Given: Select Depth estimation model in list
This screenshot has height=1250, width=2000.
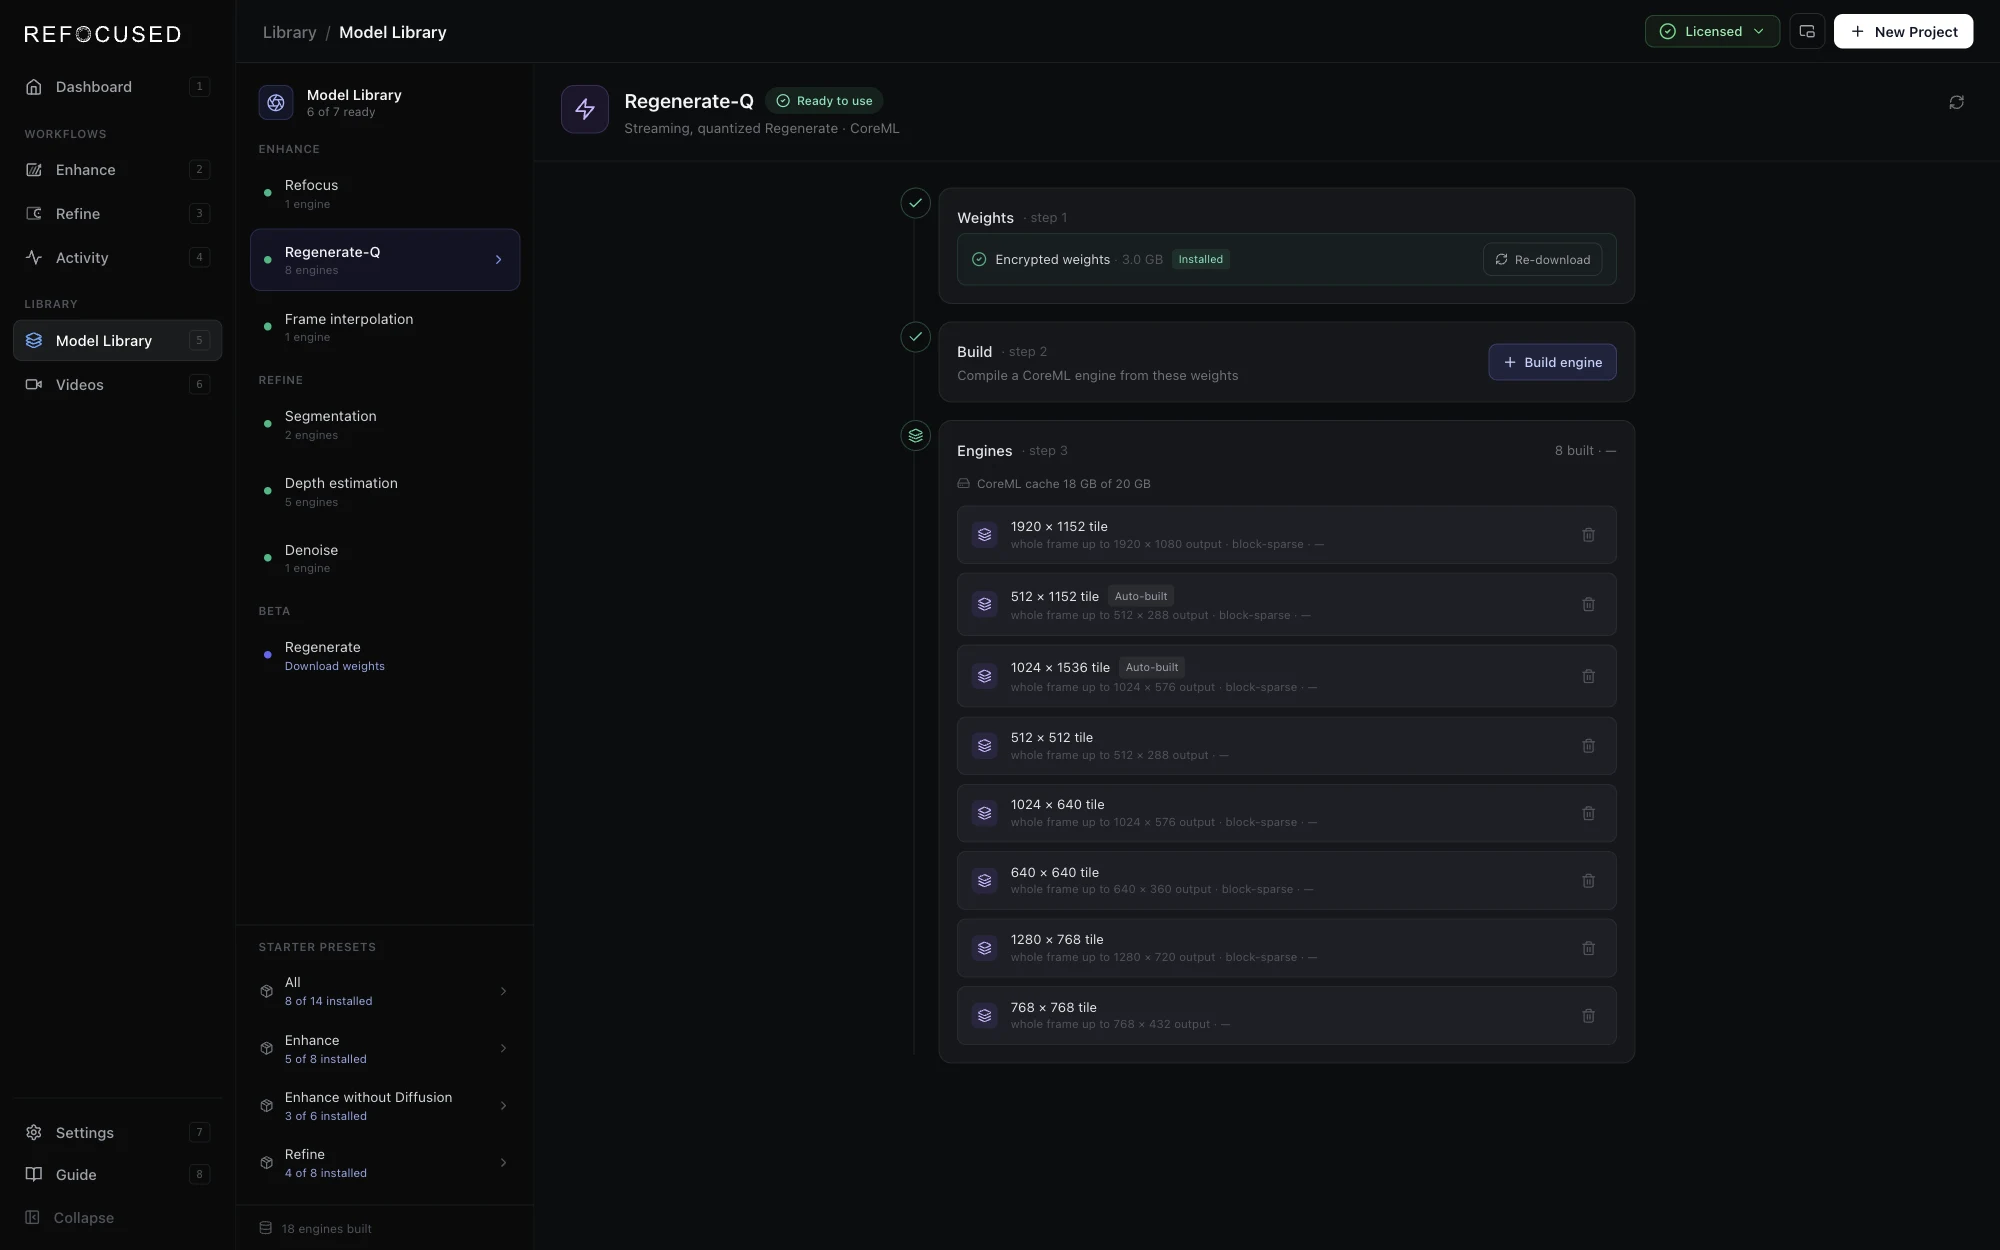Looking at the screenshot, I should tap(385, 491).
